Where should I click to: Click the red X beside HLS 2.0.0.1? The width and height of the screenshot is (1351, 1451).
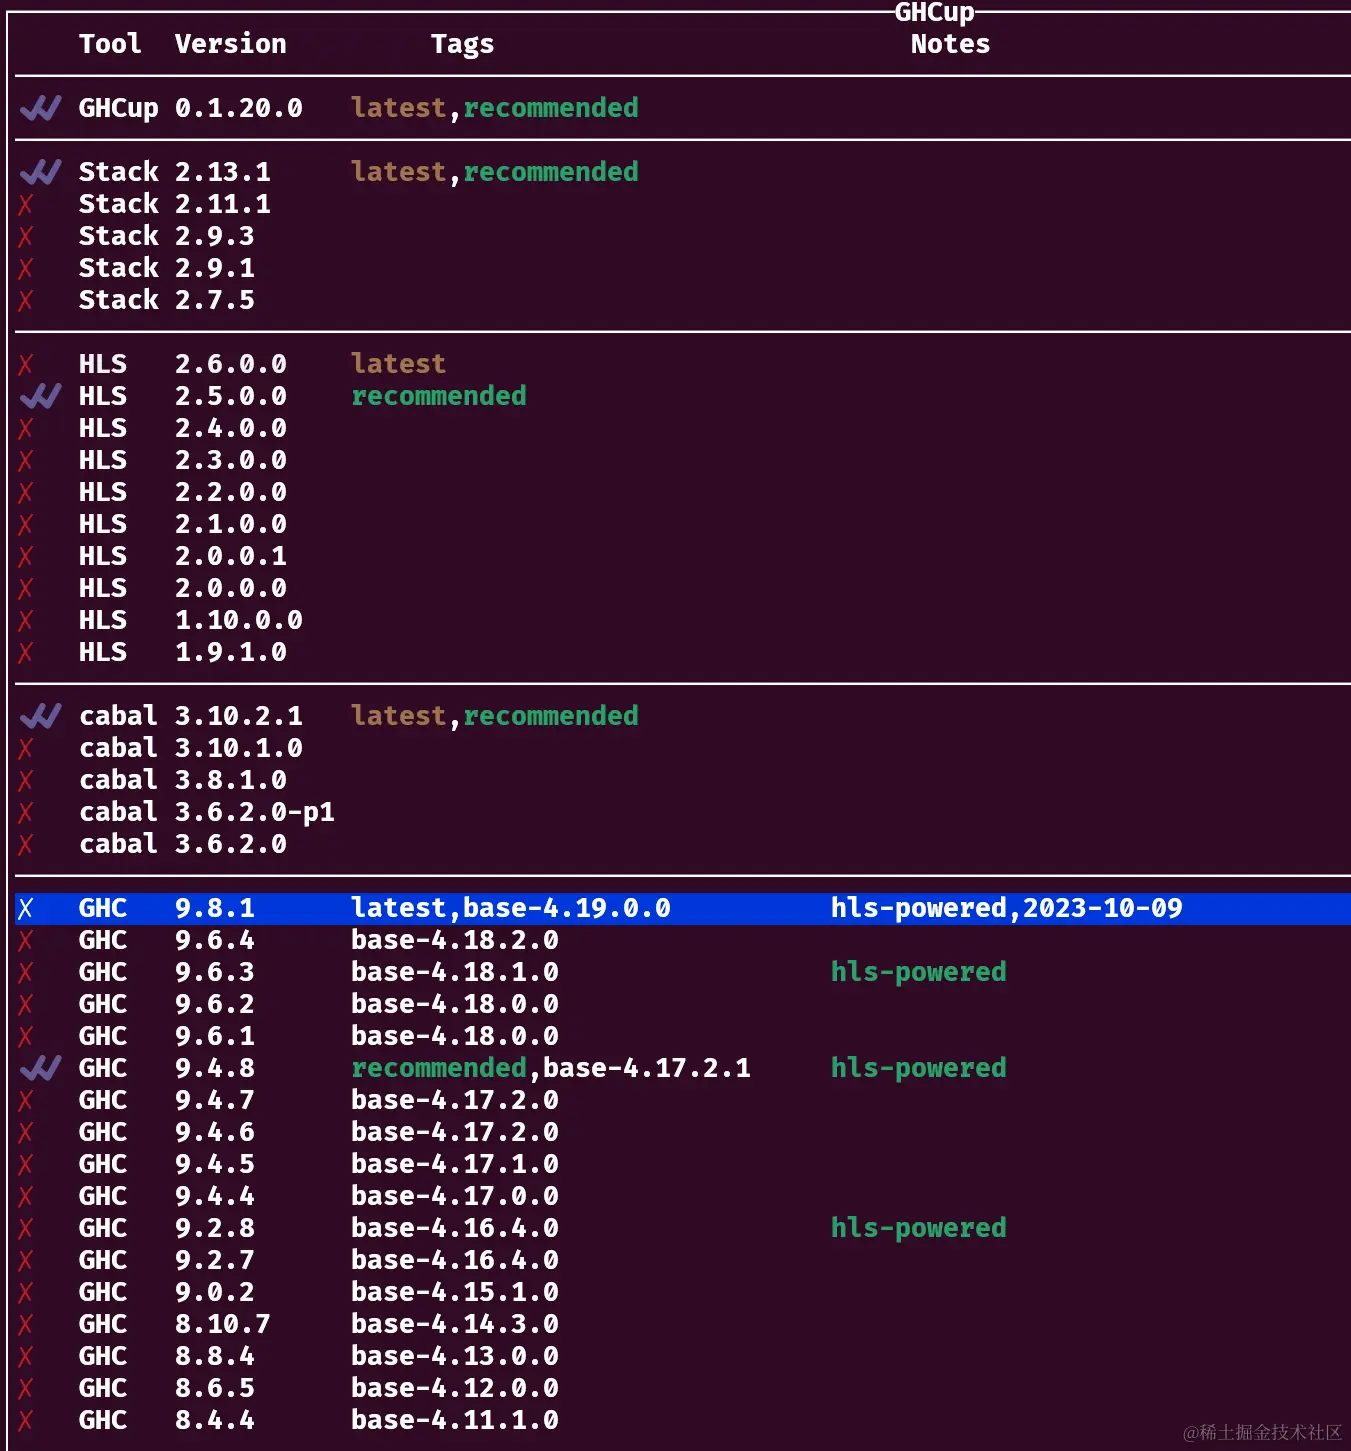(26, 556)
